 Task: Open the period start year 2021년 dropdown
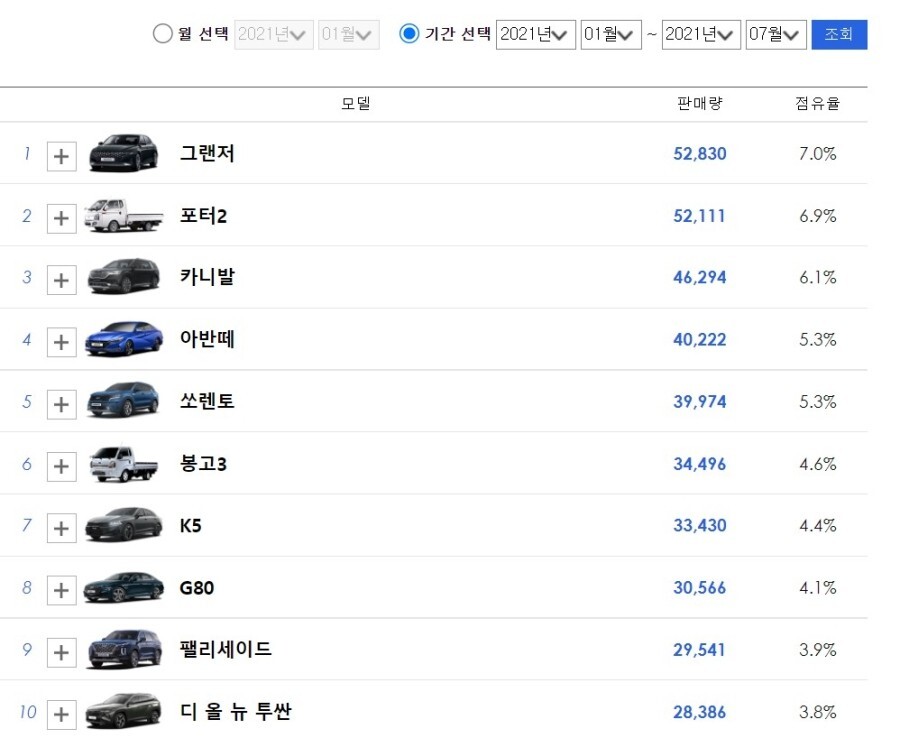coord(536,35)
